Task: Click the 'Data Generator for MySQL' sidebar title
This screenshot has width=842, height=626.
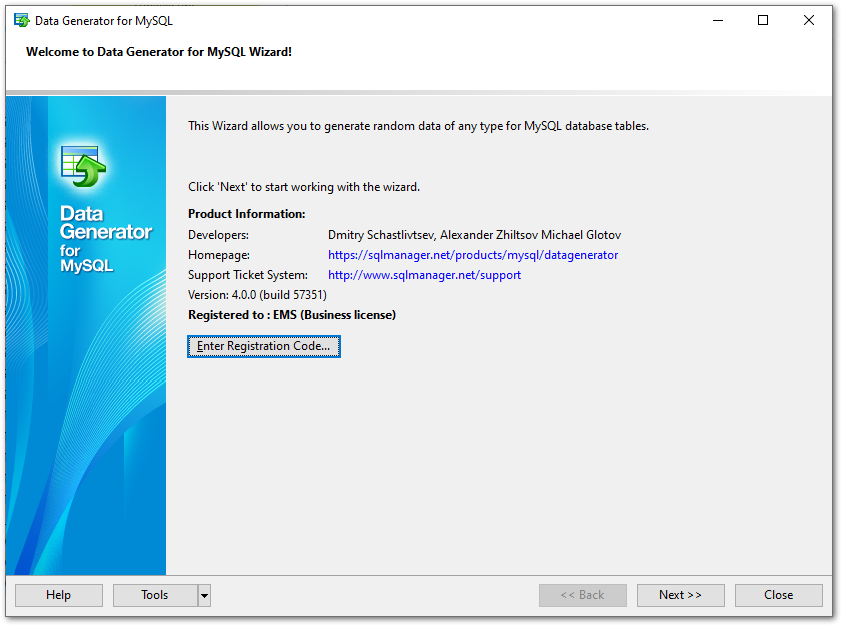Action: pos(106,239)
